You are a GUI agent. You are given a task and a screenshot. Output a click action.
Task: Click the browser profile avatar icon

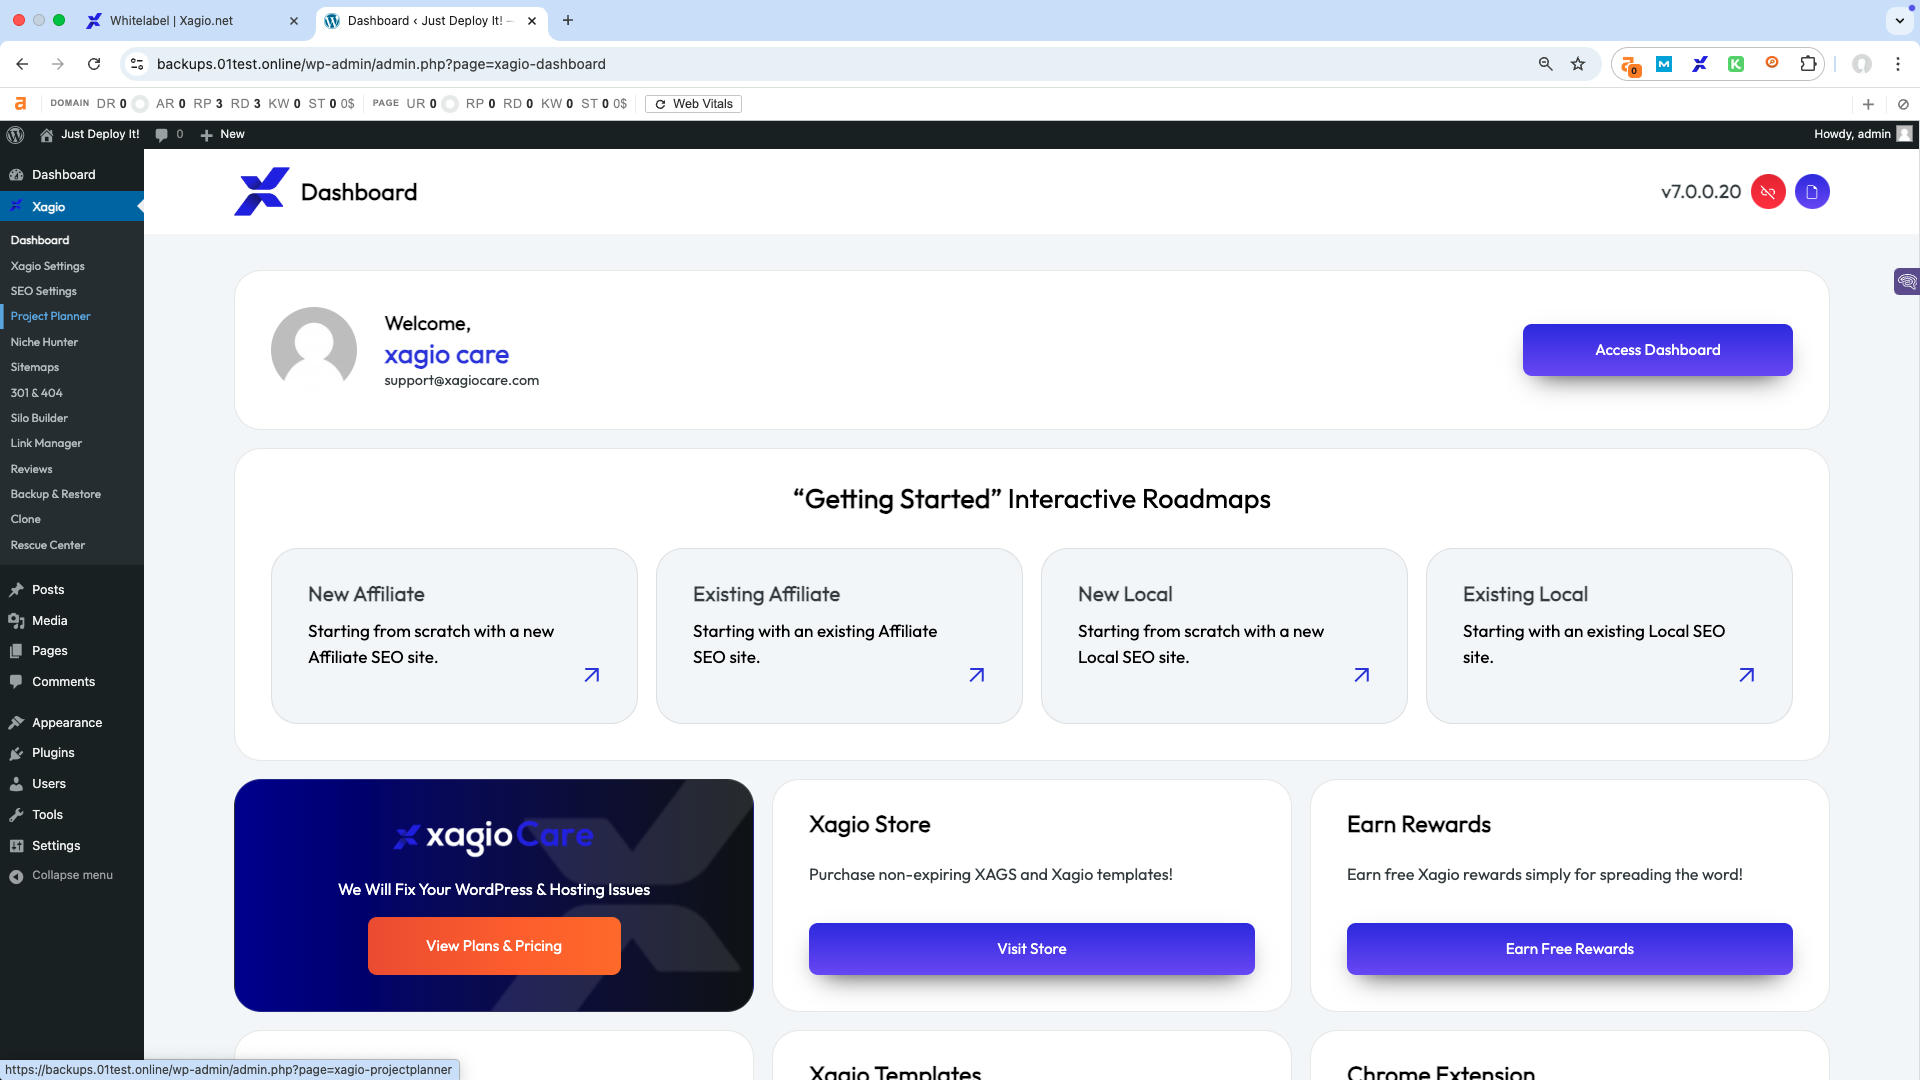[1862, 64]
